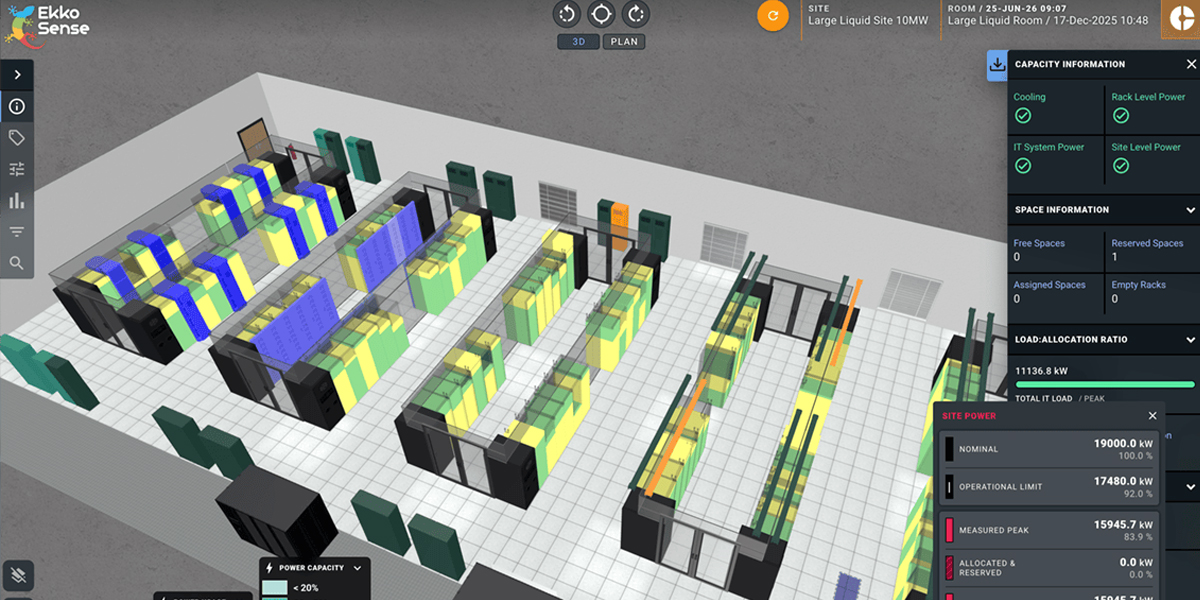The height and width of the screenshot is (600, 1200).
Task: Click the Cooling status check icon
Action: point(1023,116)
